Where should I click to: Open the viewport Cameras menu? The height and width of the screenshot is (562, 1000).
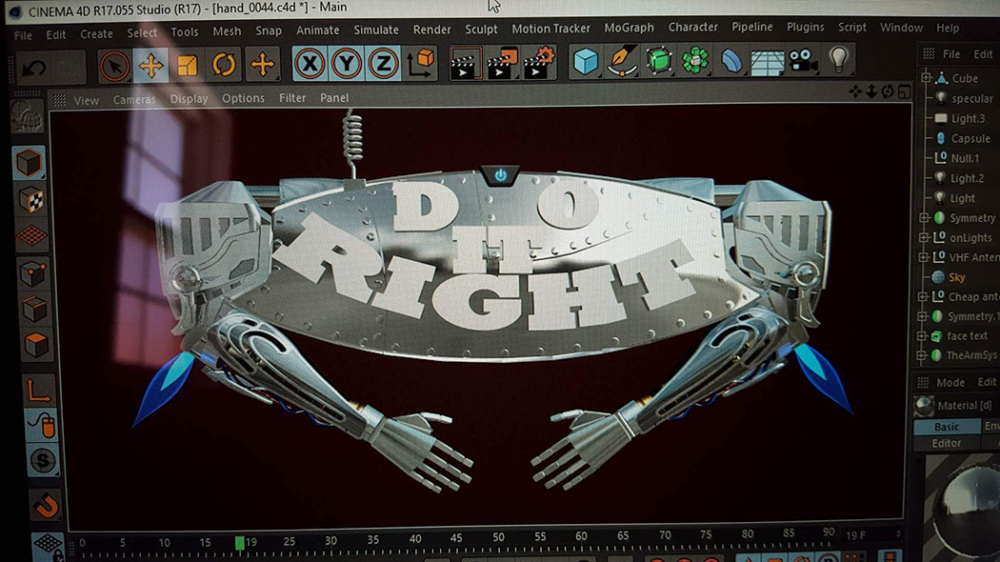134,99
